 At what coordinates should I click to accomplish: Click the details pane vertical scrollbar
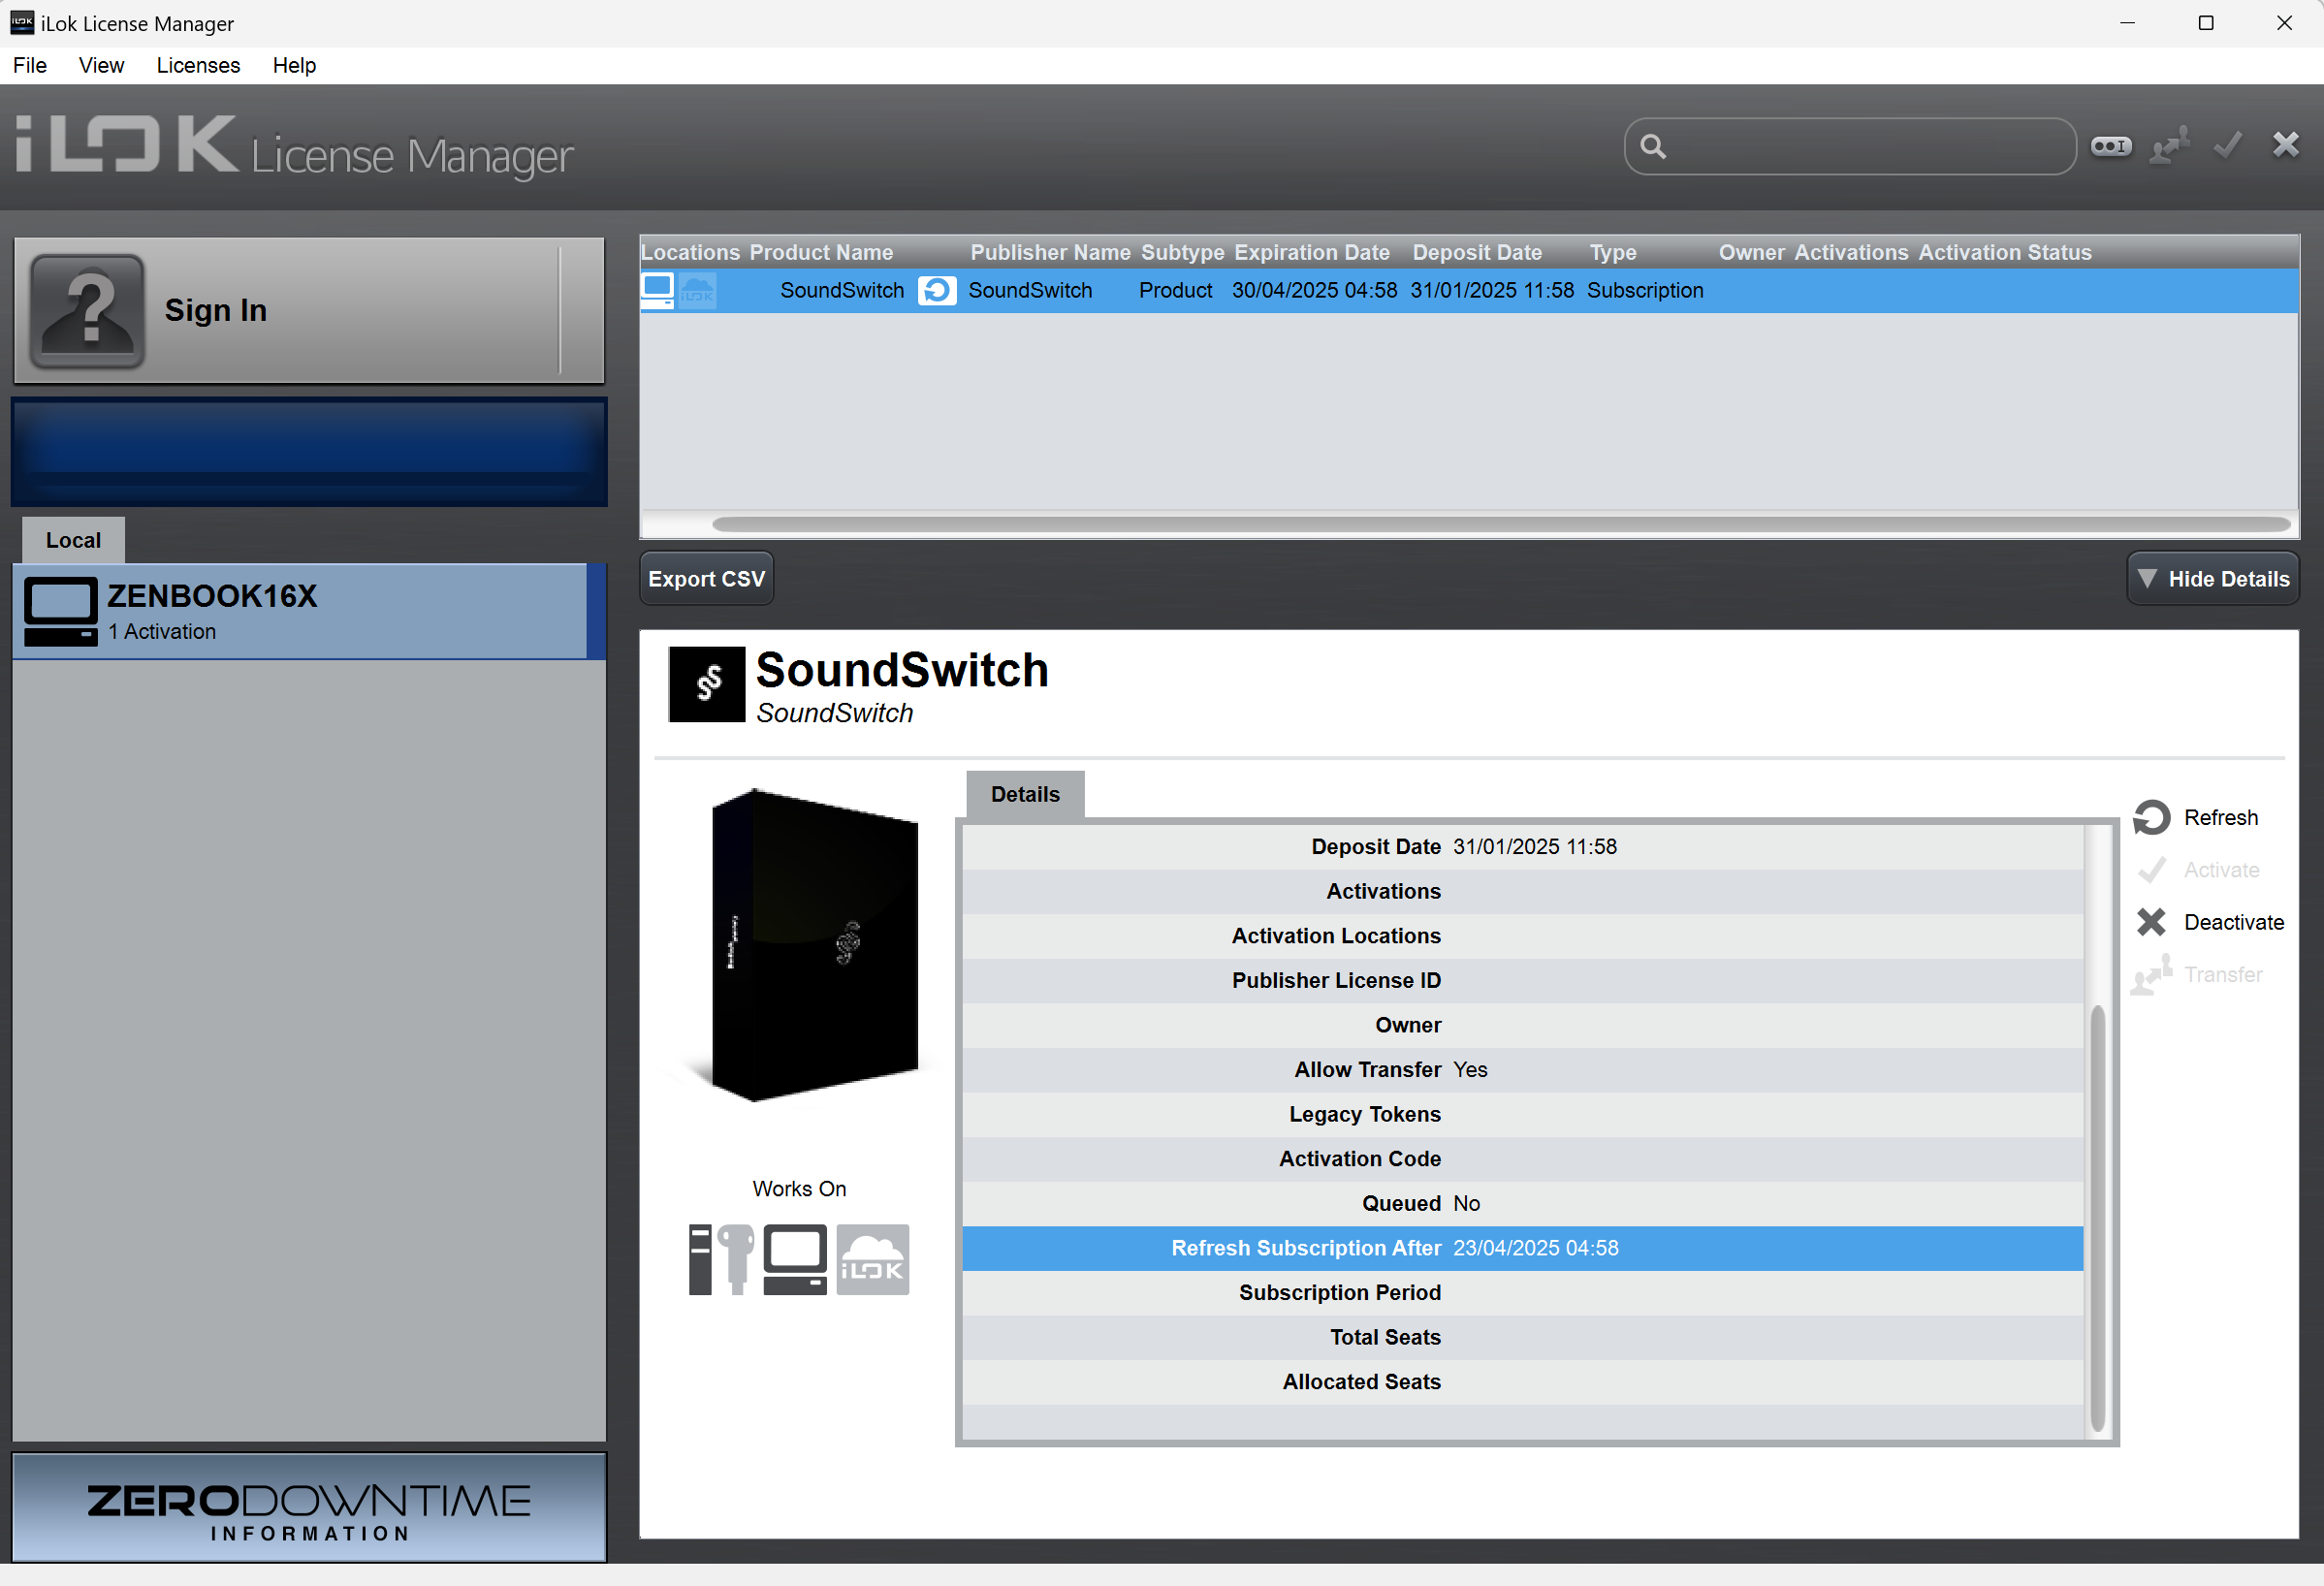point(2097,1219)
